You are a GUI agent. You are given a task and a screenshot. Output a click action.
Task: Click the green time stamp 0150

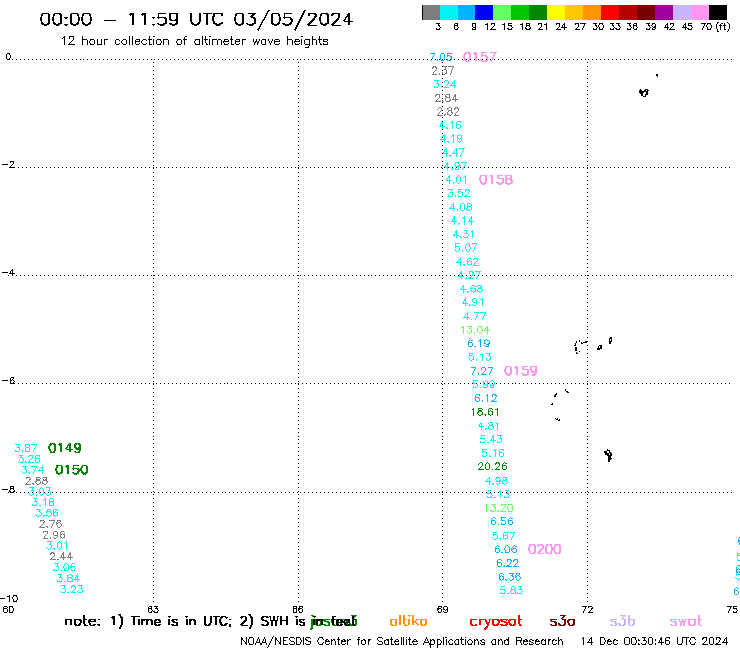[x=71, y=470]
